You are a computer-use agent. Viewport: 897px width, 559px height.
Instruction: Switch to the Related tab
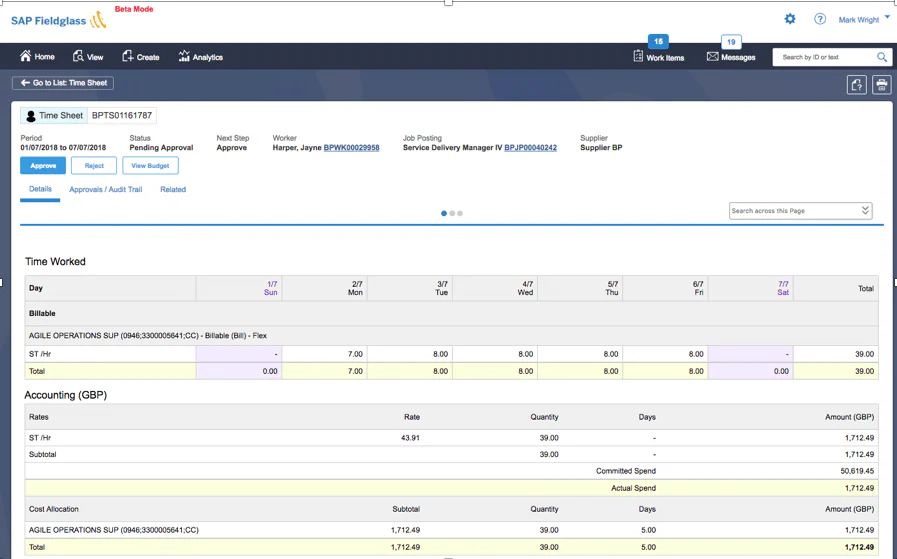(173, 189)
